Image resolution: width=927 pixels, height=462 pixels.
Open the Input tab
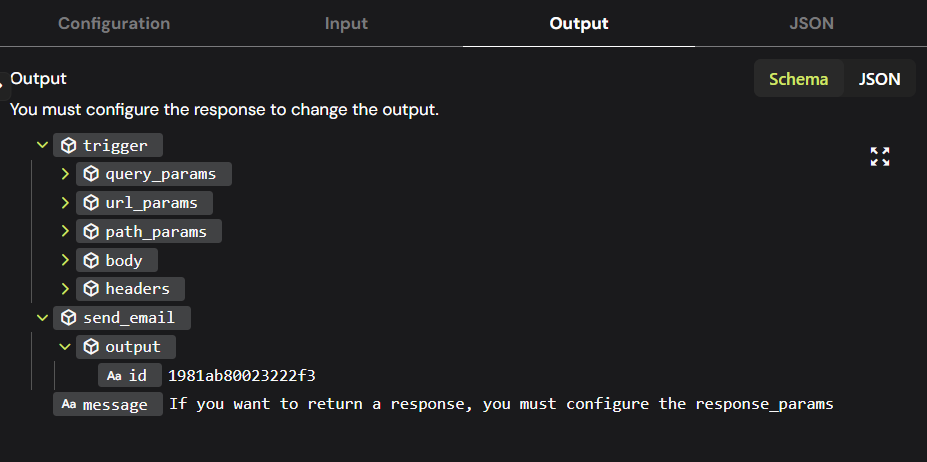point(346,23)
